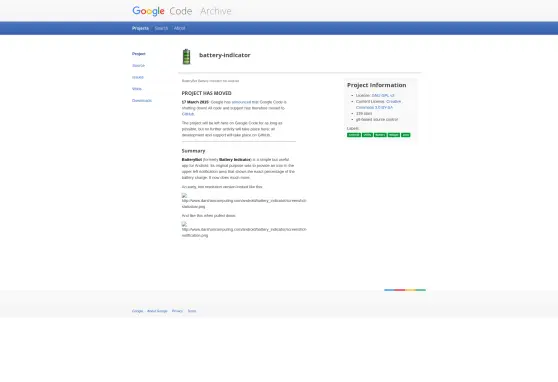Open the Privacy footer link
This screenshot has height=382, width=558.
pyautogui.click(x=177, y=311)
